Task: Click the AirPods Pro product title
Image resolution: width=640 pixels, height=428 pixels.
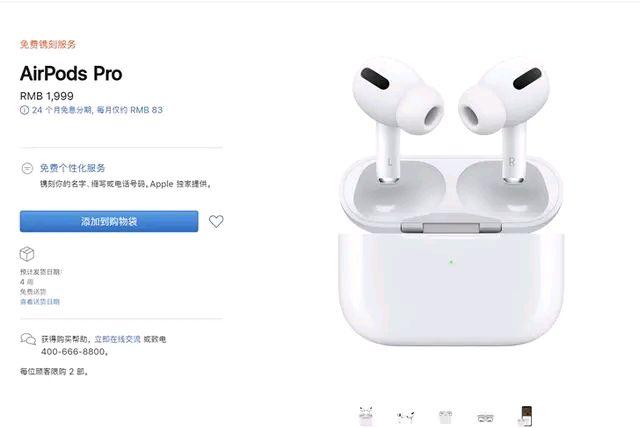Action: [x=71, y=74]
